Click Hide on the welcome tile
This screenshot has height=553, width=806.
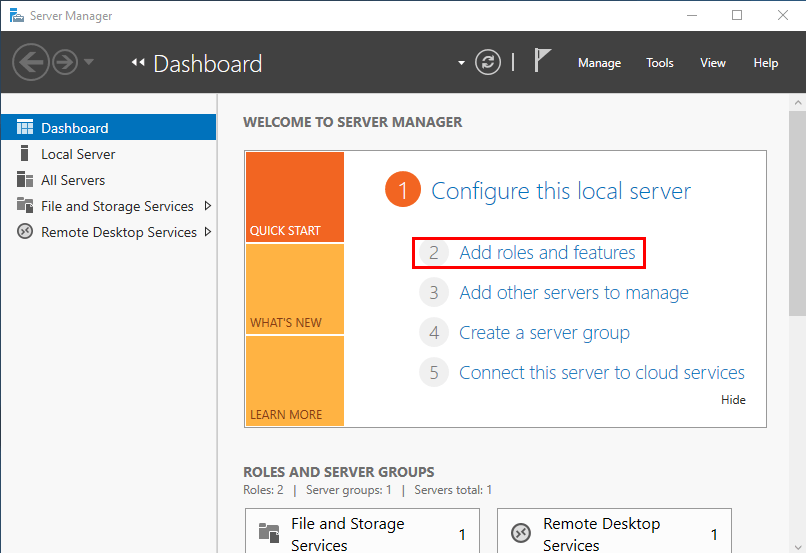pyautogui.click(x=733, y=400)
